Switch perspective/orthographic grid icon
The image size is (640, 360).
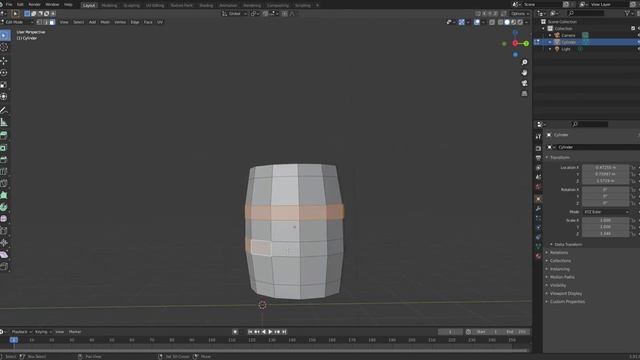524,94
